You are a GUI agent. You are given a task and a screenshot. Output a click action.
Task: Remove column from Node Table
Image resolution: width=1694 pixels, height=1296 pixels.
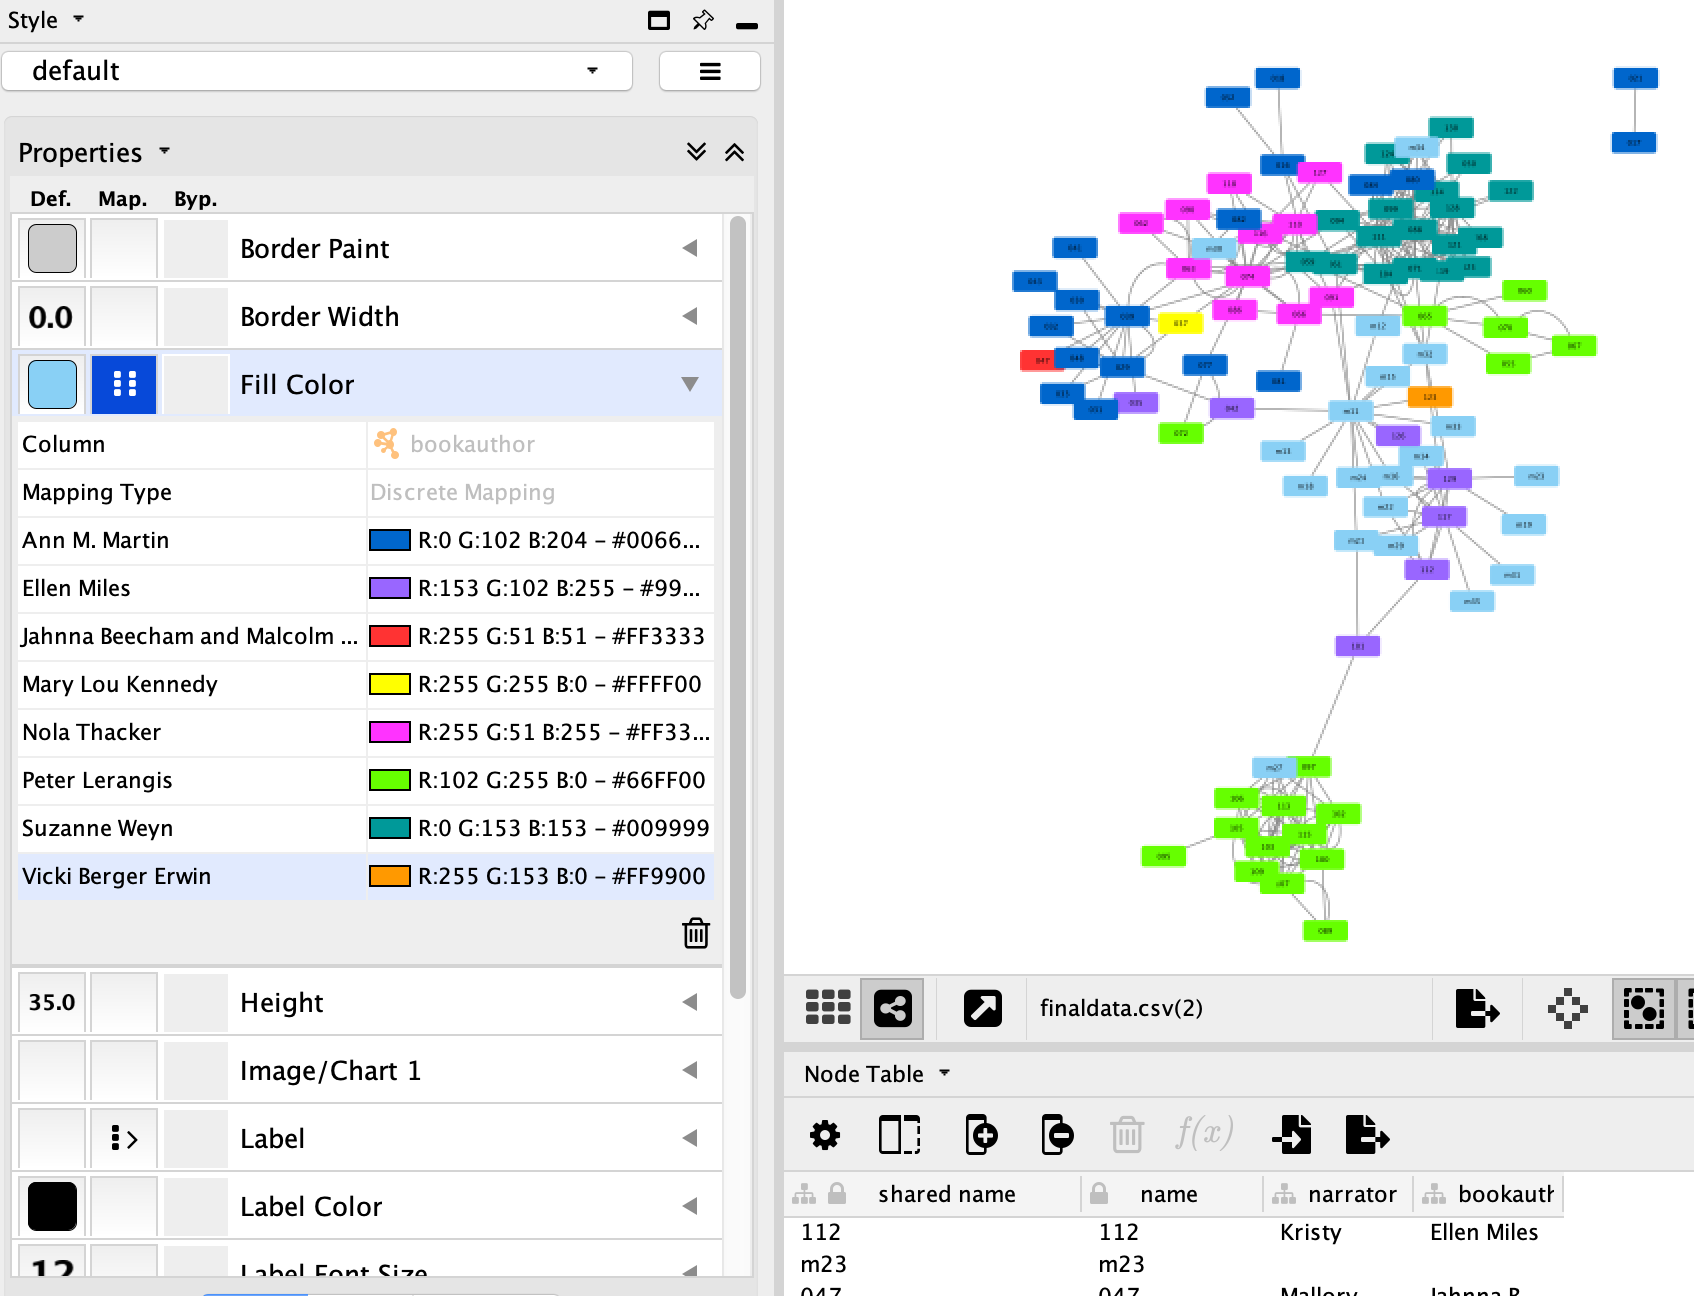pyautogui.click(x=1057, y=1135)
